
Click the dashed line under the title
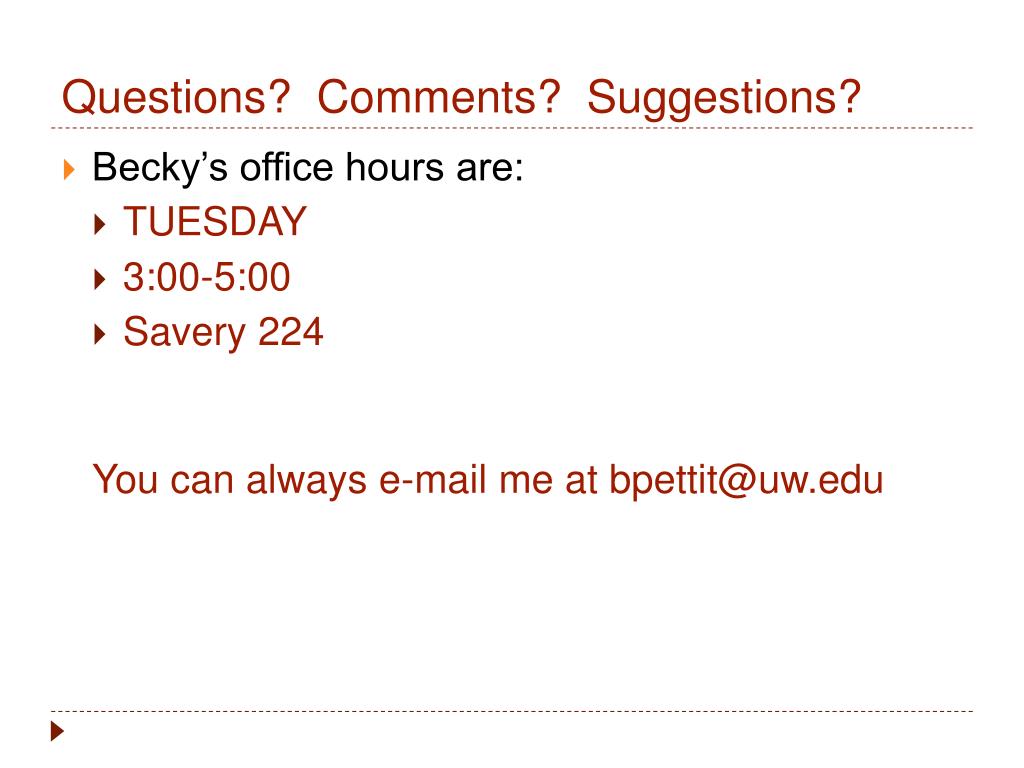(512, 128)
